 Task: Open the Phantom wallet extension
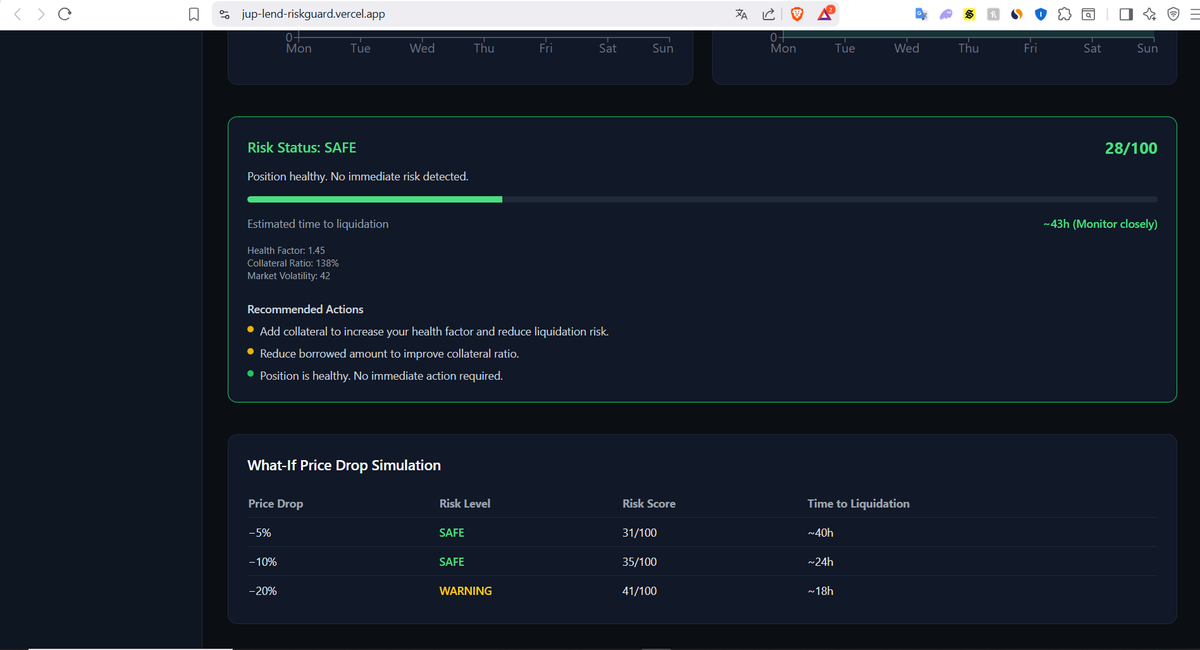(x=944, y=14)
